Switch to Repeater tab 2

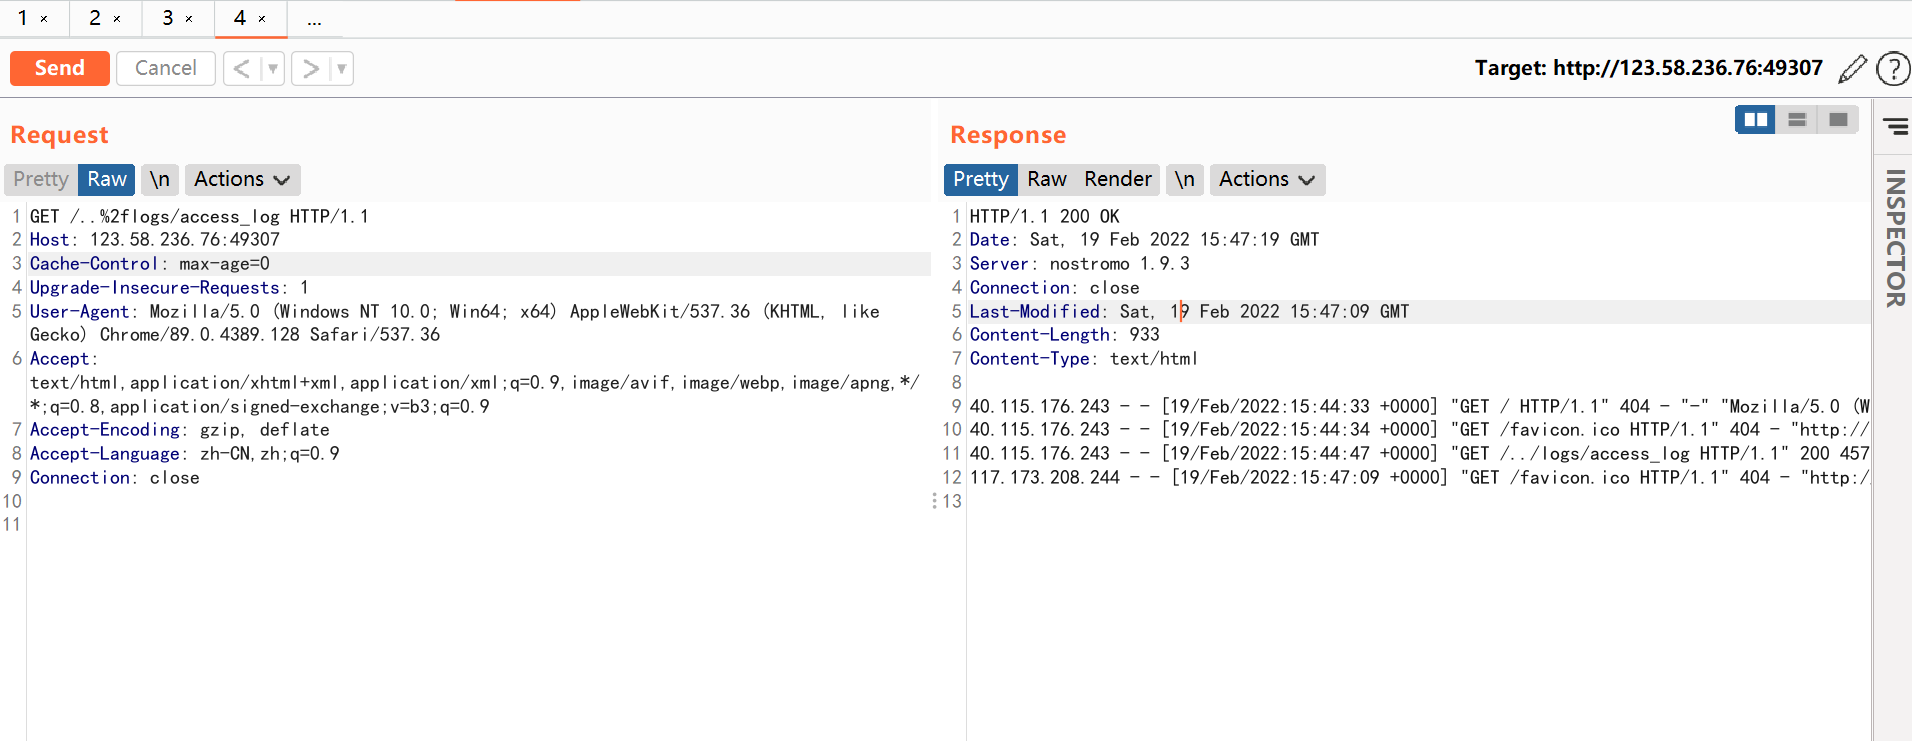click(94, 18)
